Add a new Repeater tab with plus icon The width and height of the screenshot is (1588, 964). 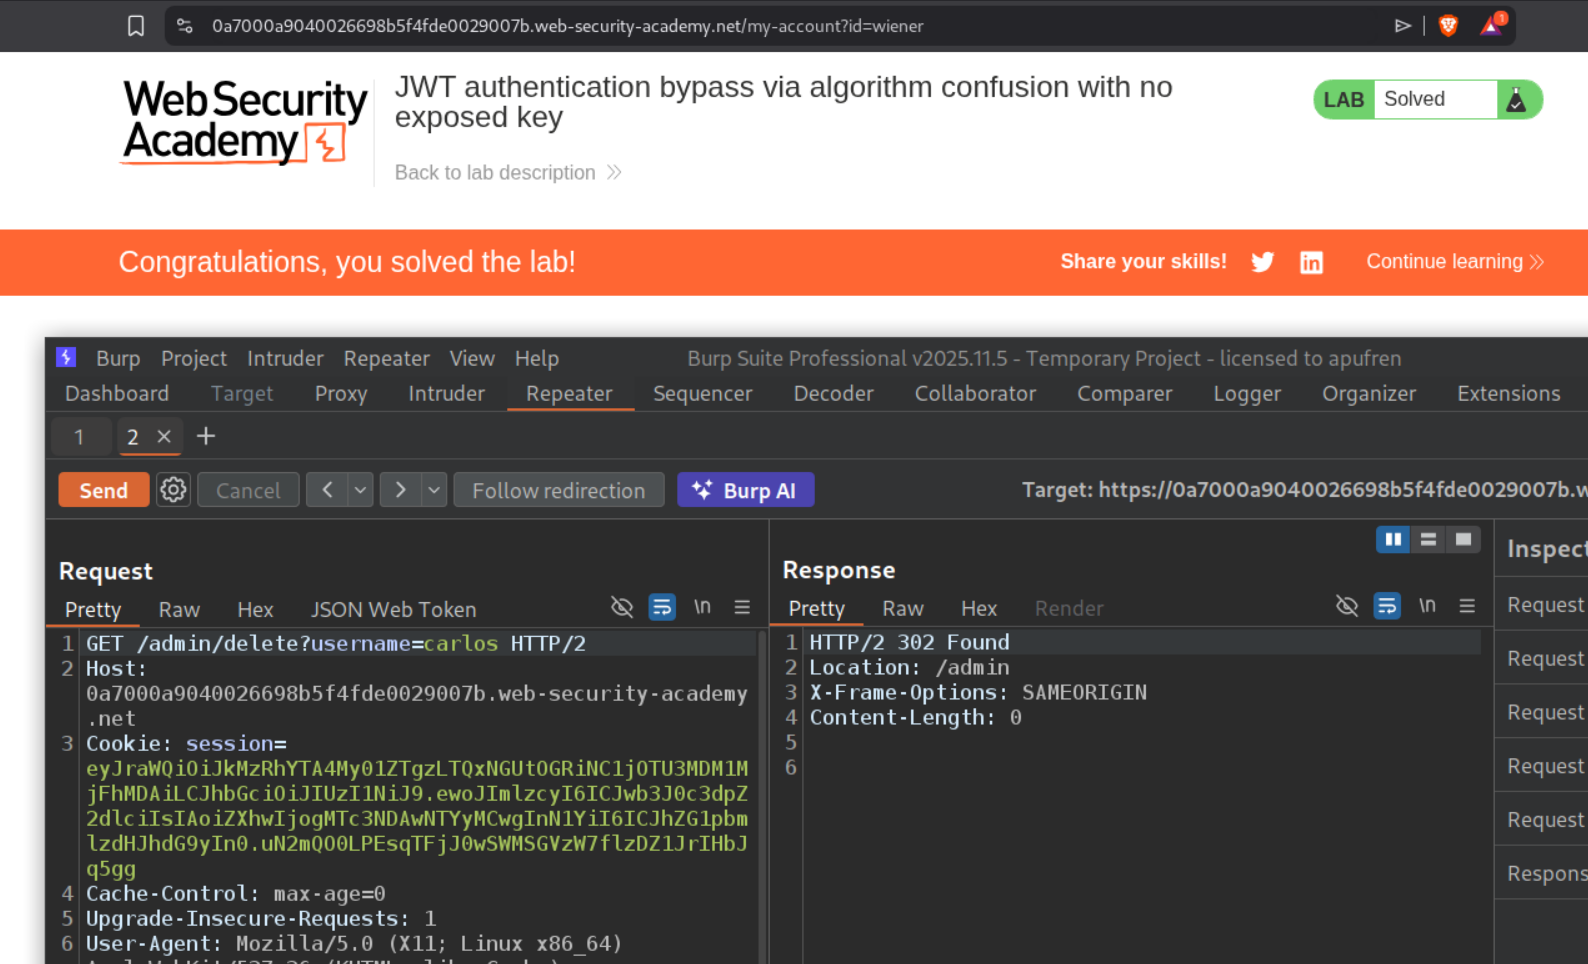coord(206,437)
